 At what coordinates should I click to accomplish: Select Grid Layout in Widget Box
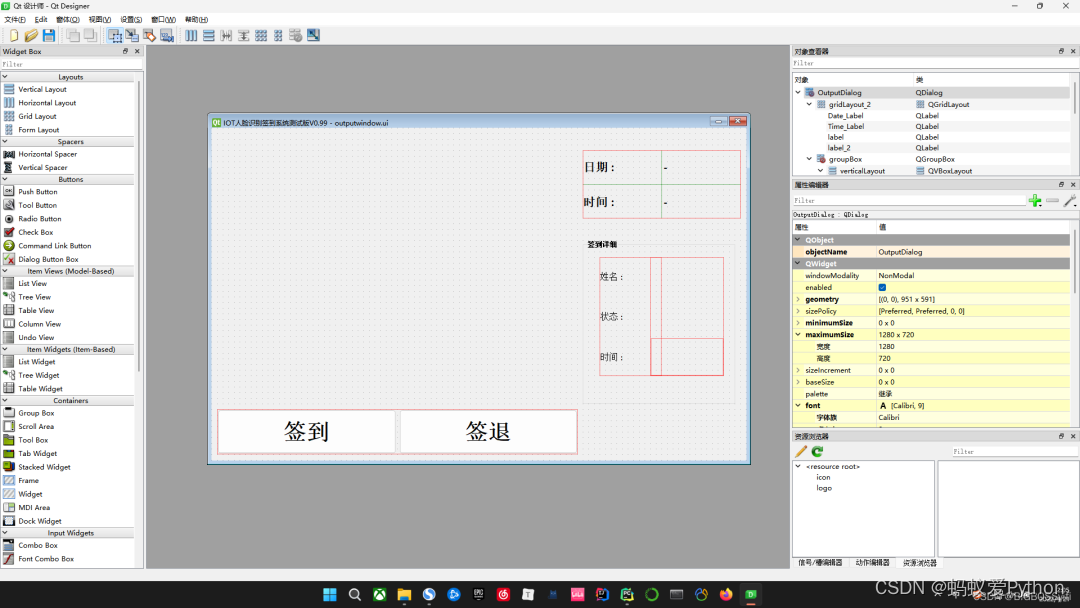37,116
